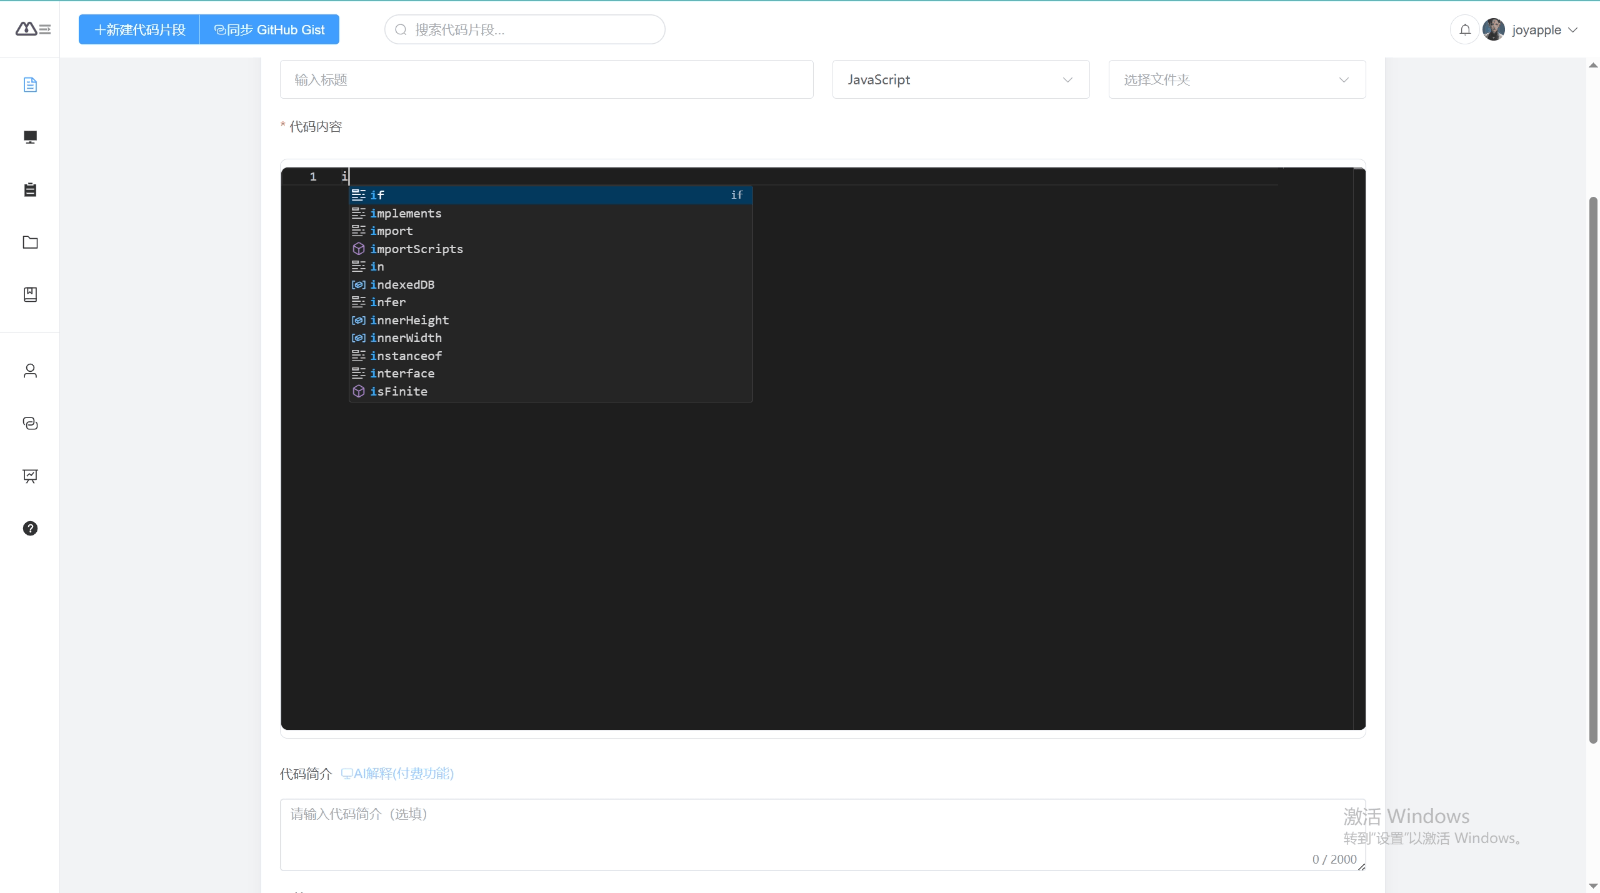The width and height of the screenshot is (1600, 893).
Task: Click cube icon beside isFinite suggestion
Action: point(358,392)
